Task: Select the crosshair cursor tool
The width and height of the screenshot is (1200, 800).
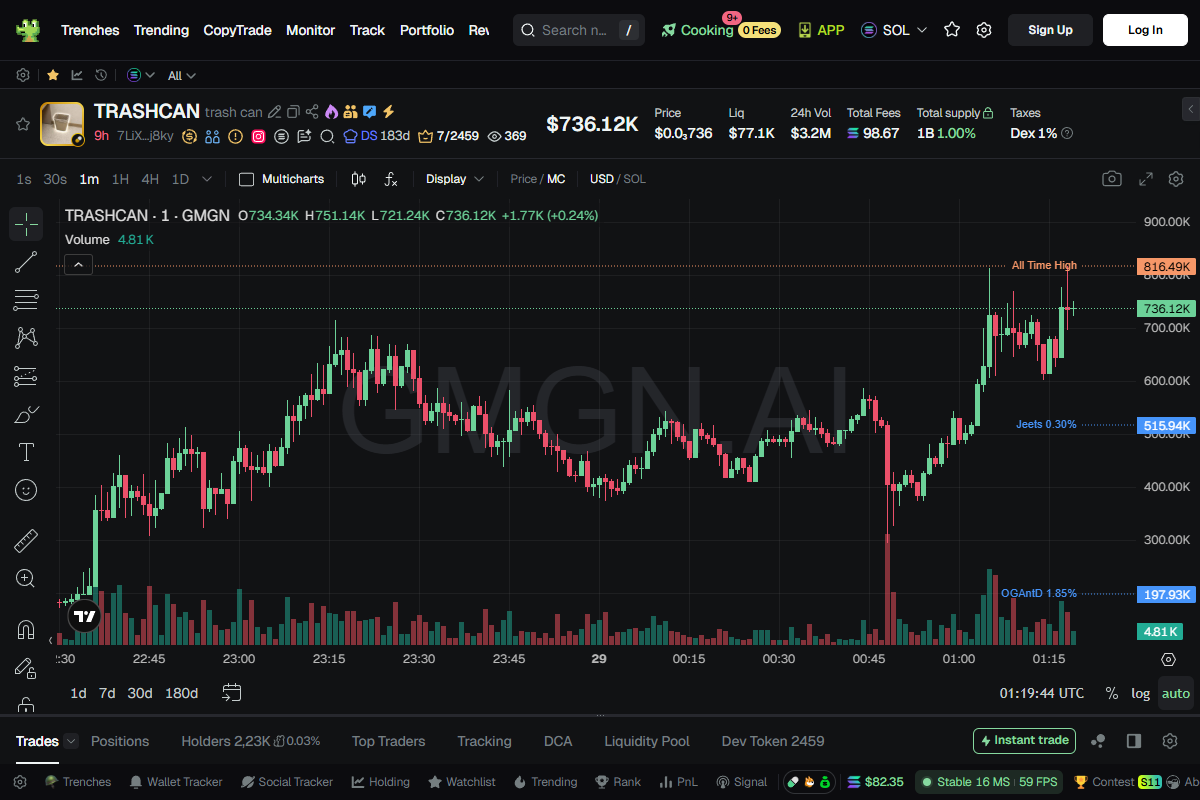Action: 26,224
